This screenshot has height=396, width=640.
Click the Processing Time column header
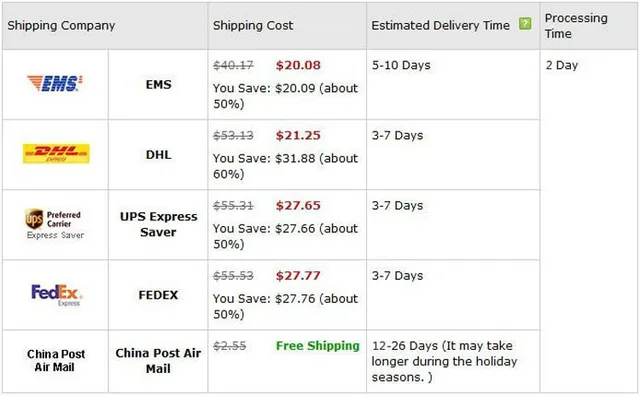(x=576, y=25)
